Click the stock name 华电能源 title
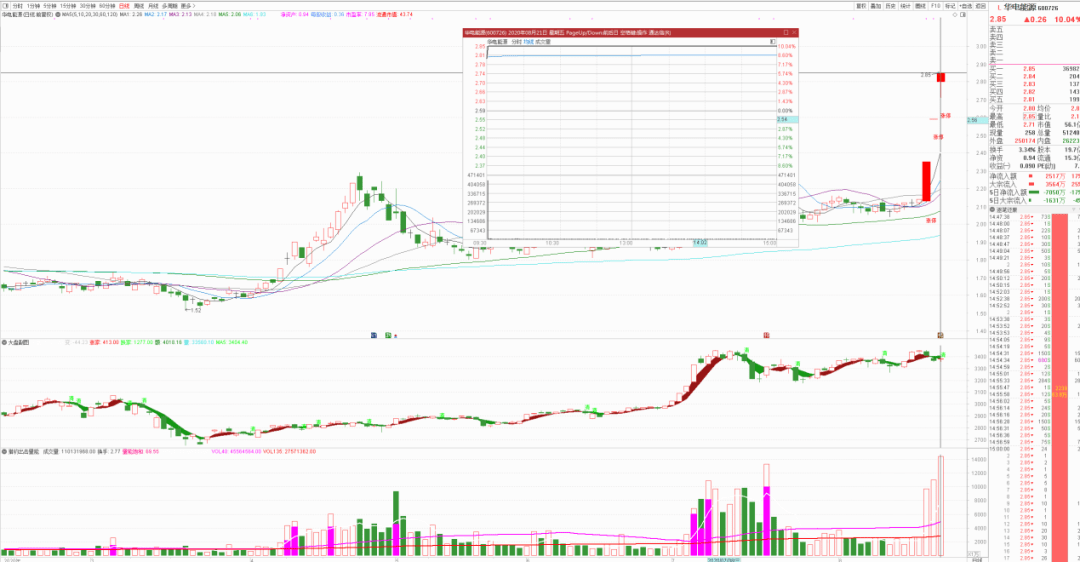 coord(1019,7)
